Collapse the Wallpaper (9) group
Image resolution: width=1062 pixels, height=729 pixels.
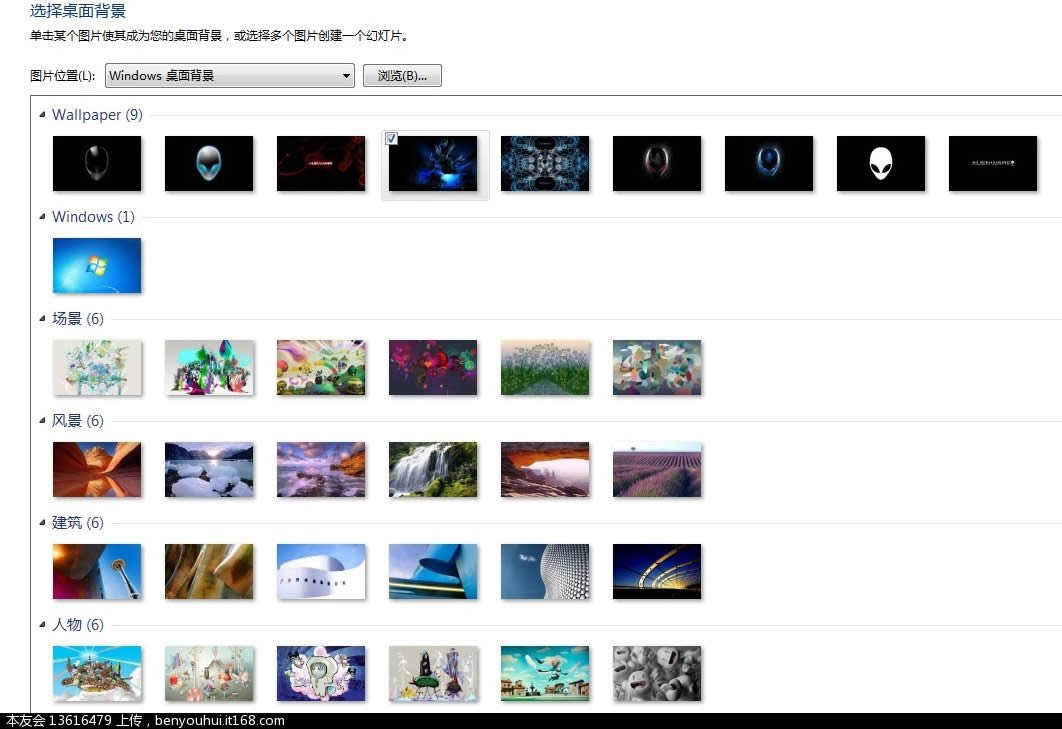42,114
